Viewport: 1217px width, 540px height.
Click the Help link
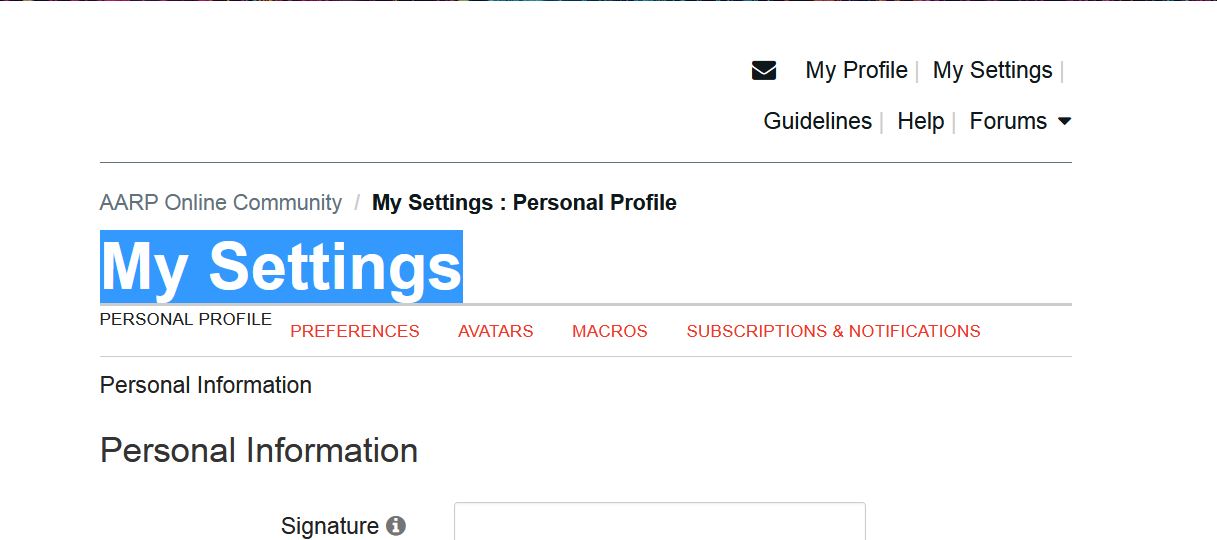[x=920, y=121]
